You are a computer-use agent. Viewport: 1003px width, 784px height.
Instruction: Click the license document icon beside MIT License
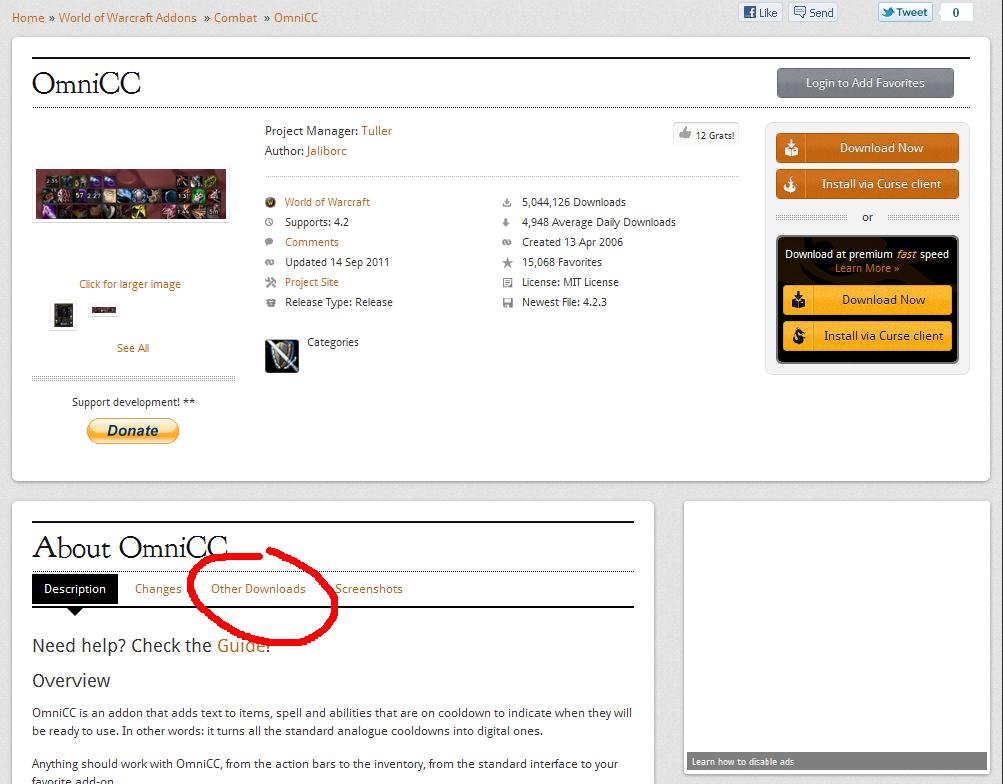507,282
